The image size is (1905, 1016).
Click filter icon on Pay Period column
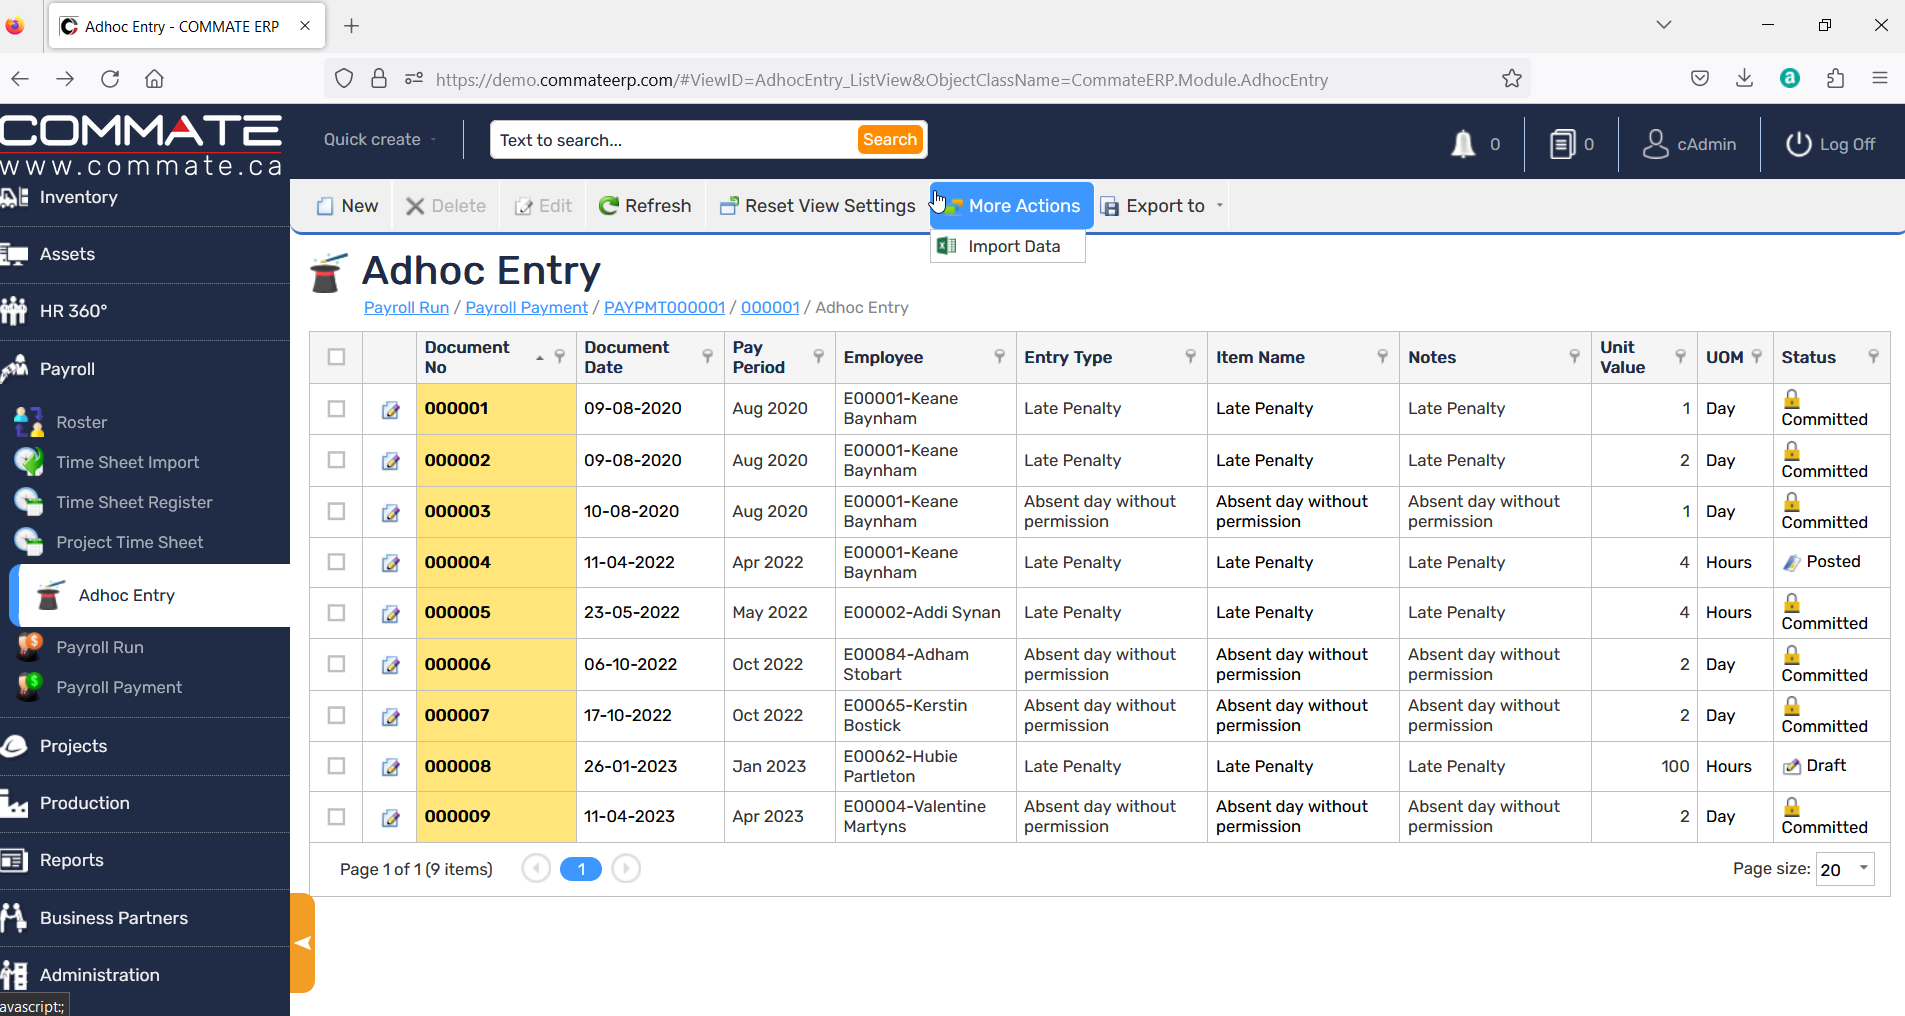coord(819,356)
